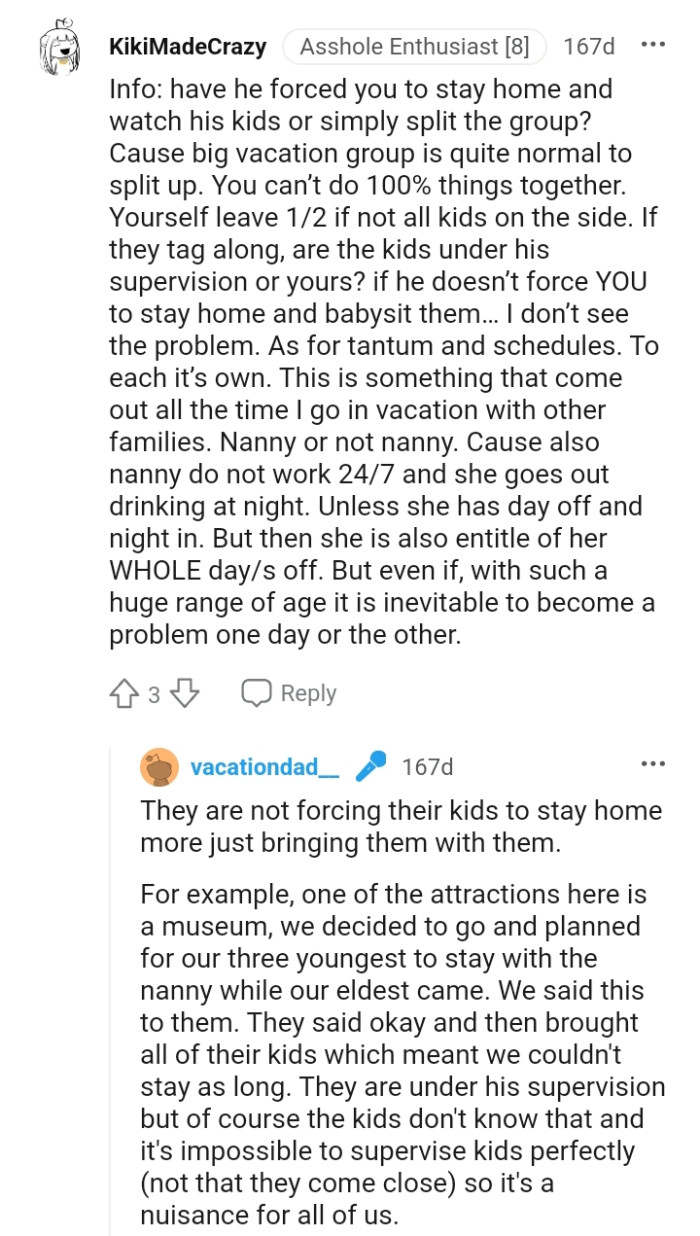Click KikiMadeCrazy's avatar image
700x1236 pixels.
tap(58, 45)
